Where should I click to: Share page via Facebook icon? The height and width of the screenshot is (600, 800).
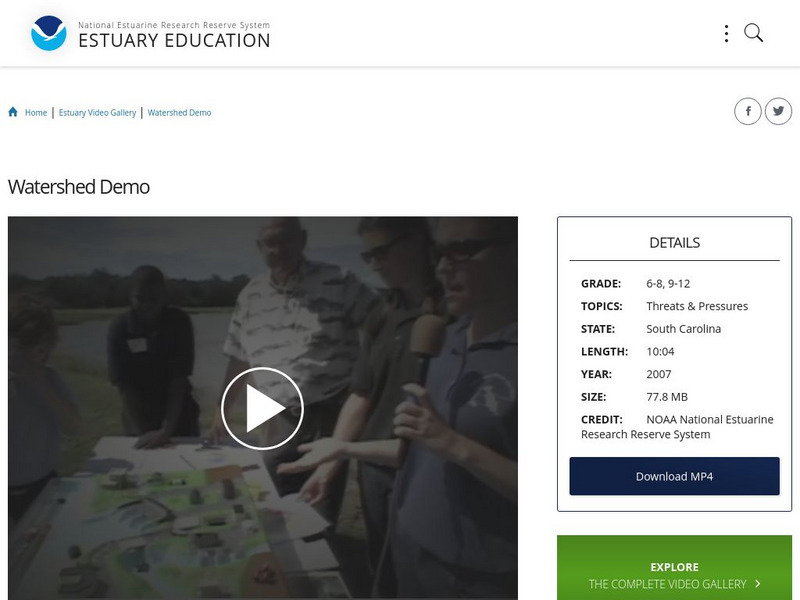(747, 111)
